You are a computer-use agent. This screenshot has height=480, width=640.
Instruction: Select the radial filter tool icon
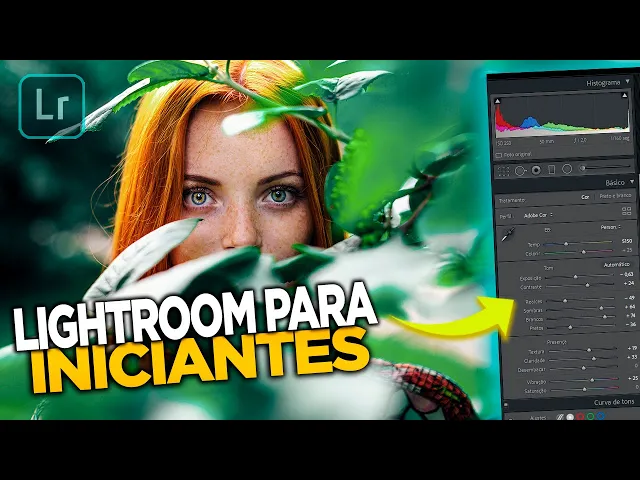[x=567, y=169]
